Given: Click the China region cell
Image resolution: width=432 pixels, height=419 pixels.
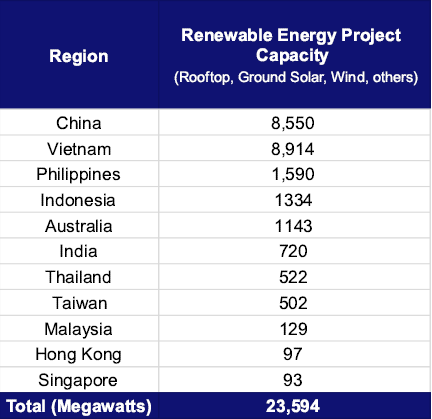Looking at the screenshot, I should 79,123.
